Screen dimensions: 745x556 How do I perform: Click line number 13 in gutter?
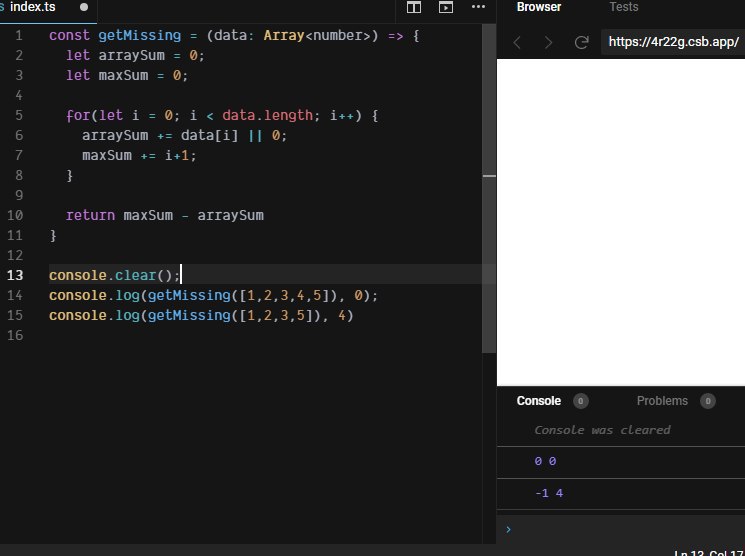15,275
